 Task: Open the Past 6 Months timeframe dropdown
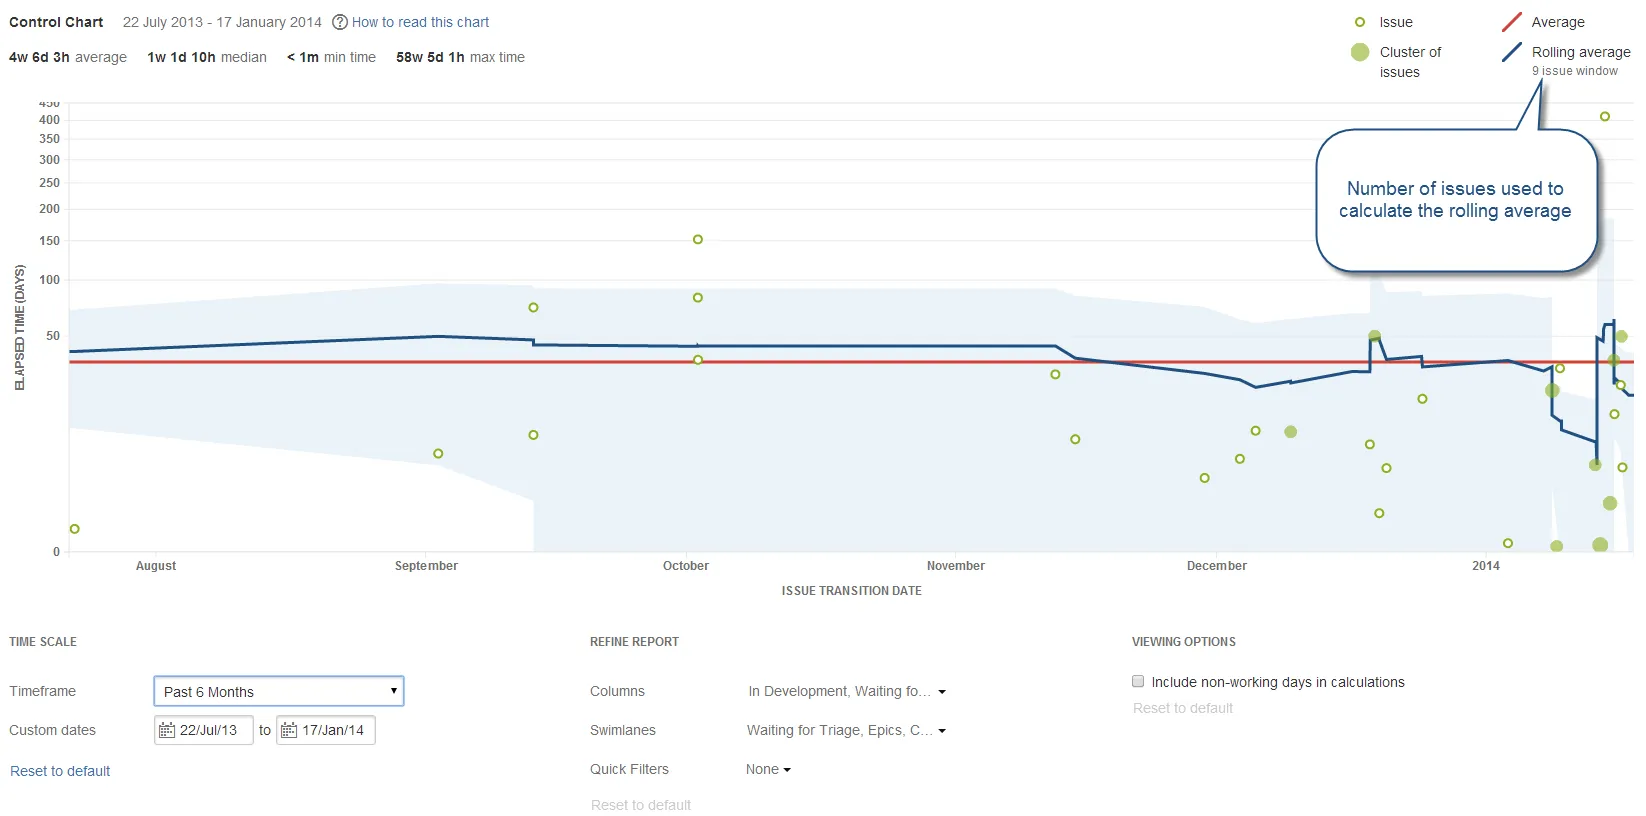click(x=279, y=691)
